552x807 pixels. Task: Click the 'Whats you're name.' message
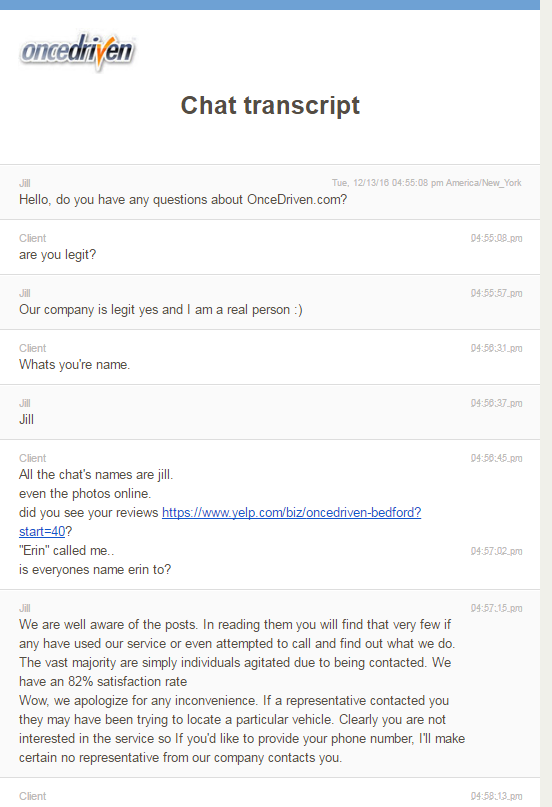[75, 365]
